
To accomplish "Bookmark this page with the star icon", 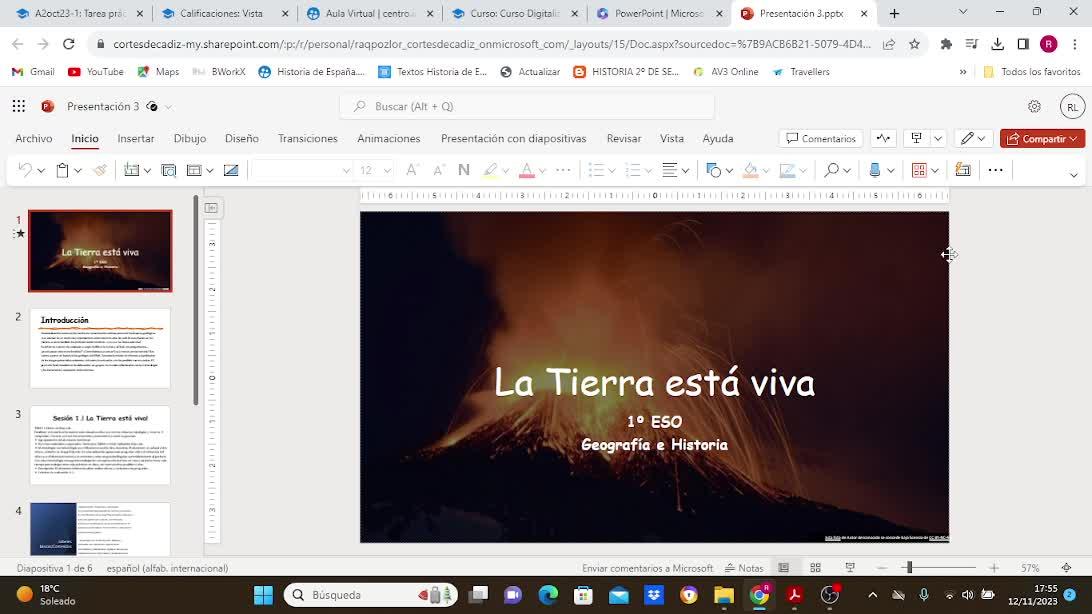I will coord(914,44).
